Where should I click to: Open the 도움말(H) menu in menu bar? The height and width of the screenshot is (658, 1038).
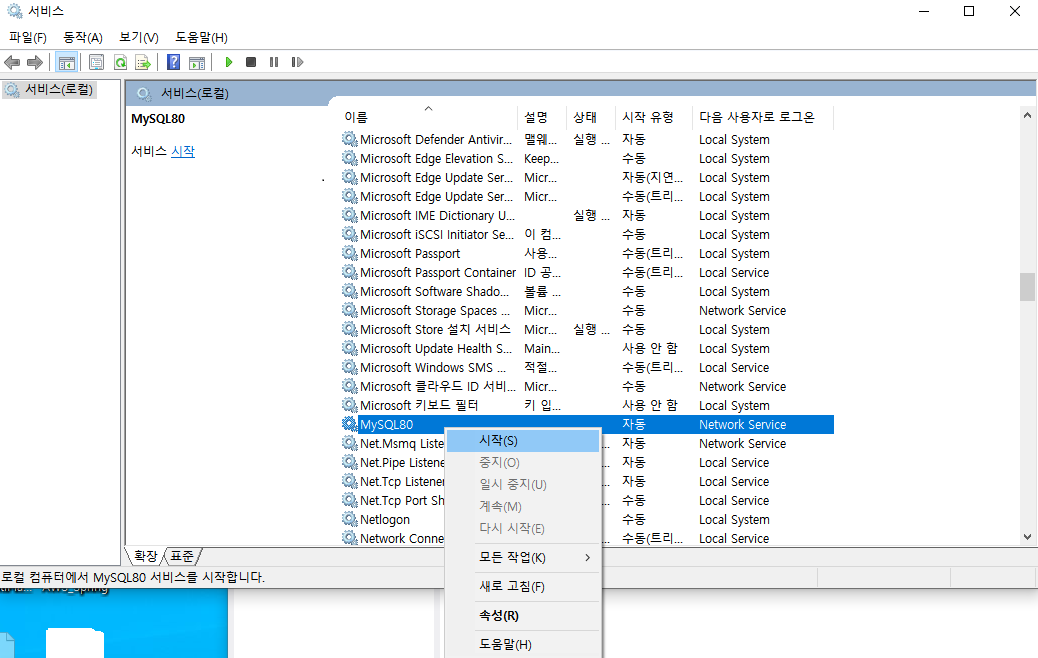click(x=201, y=38)
